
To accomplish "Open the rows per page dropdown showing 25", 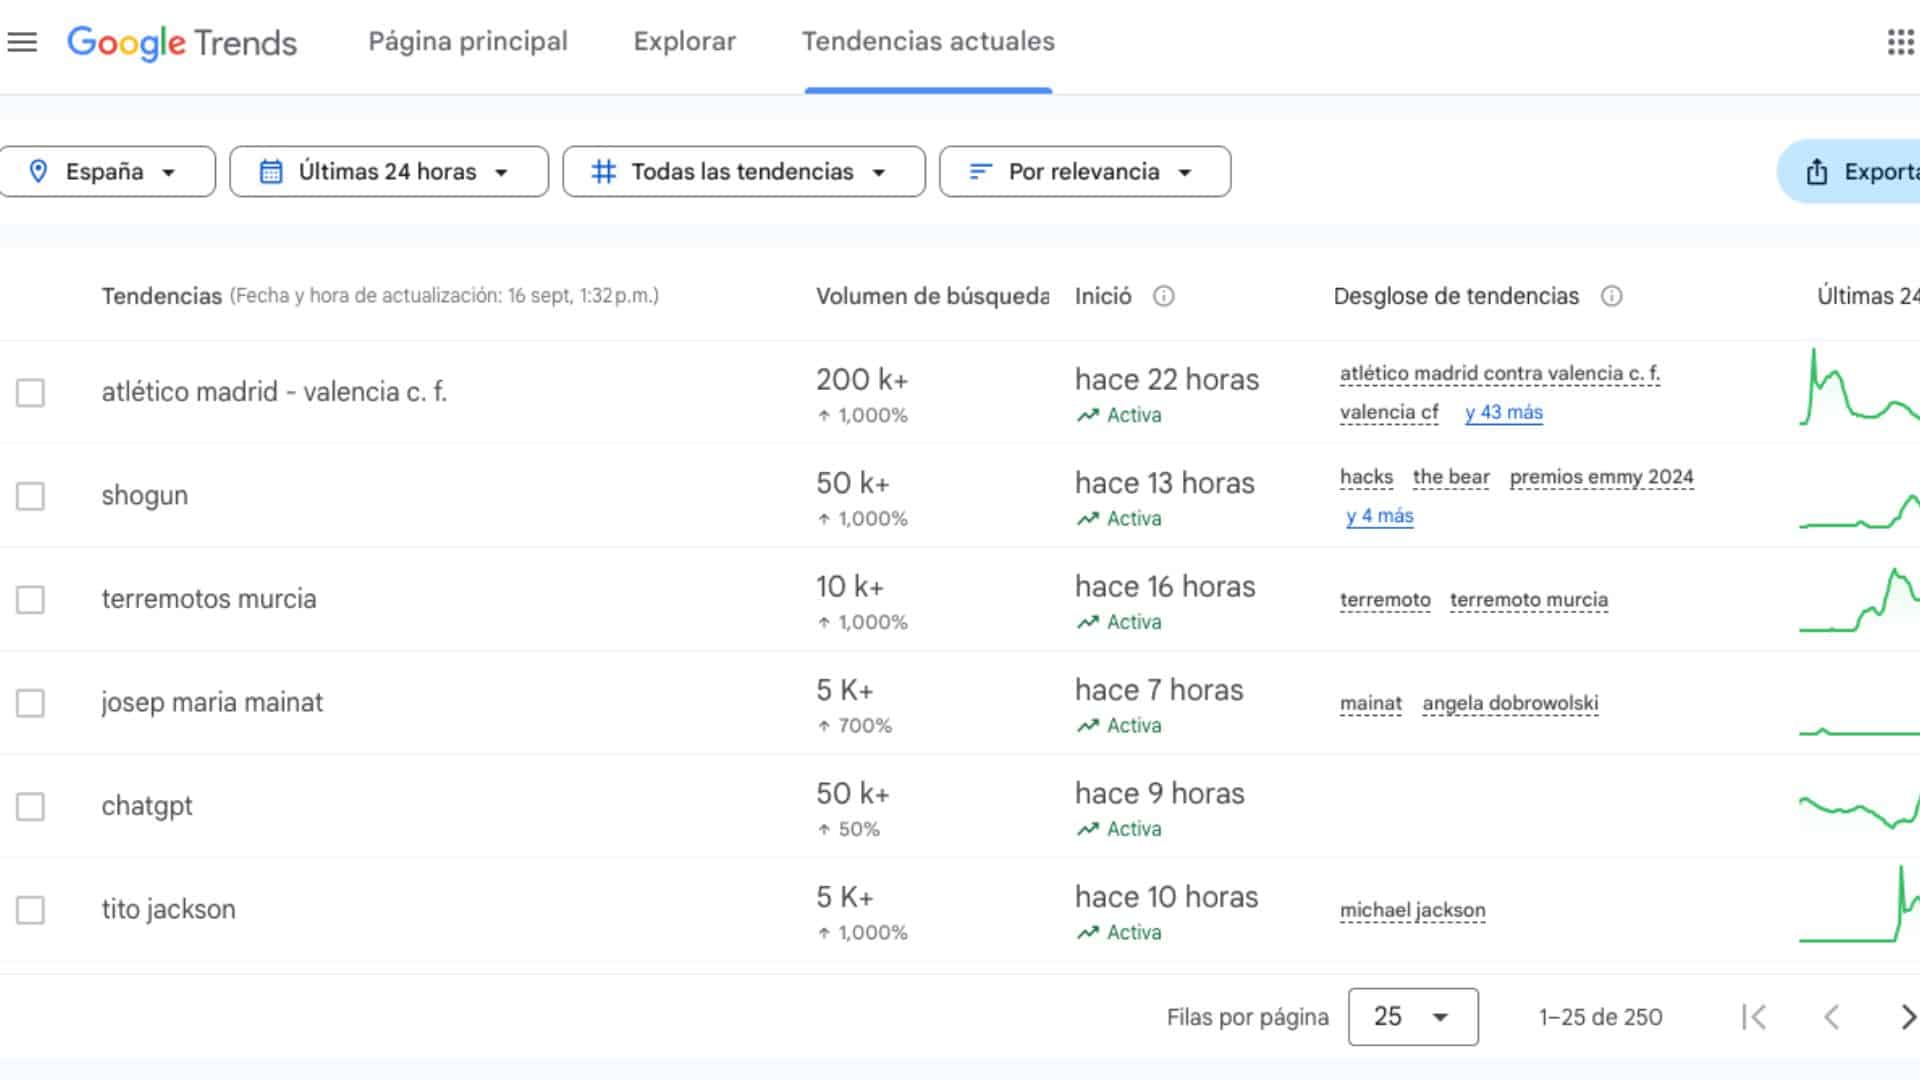I will pyautogui.click(x=1413, y=1017).
